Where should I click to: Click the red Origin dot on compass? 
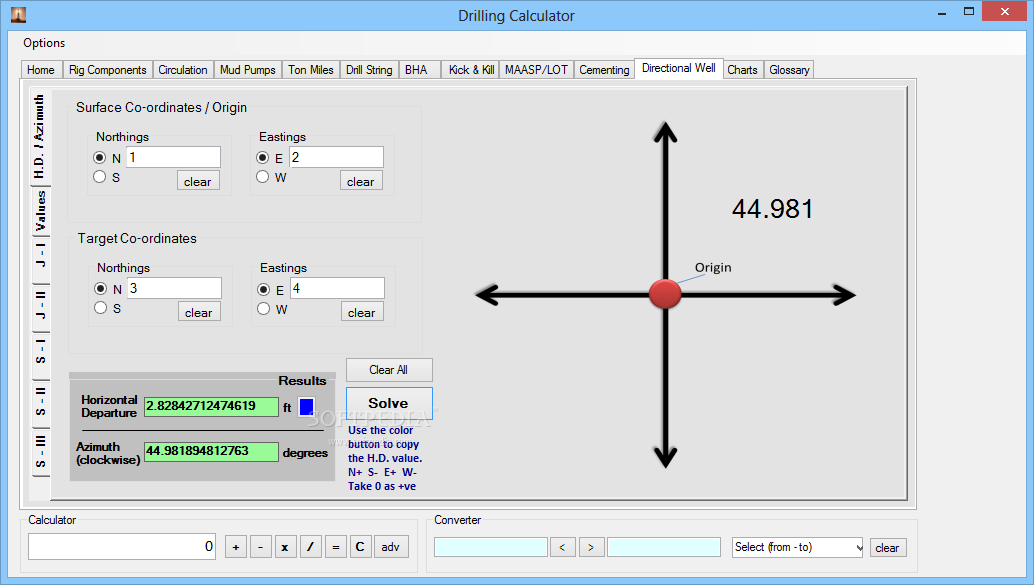(x=665, y=294)
